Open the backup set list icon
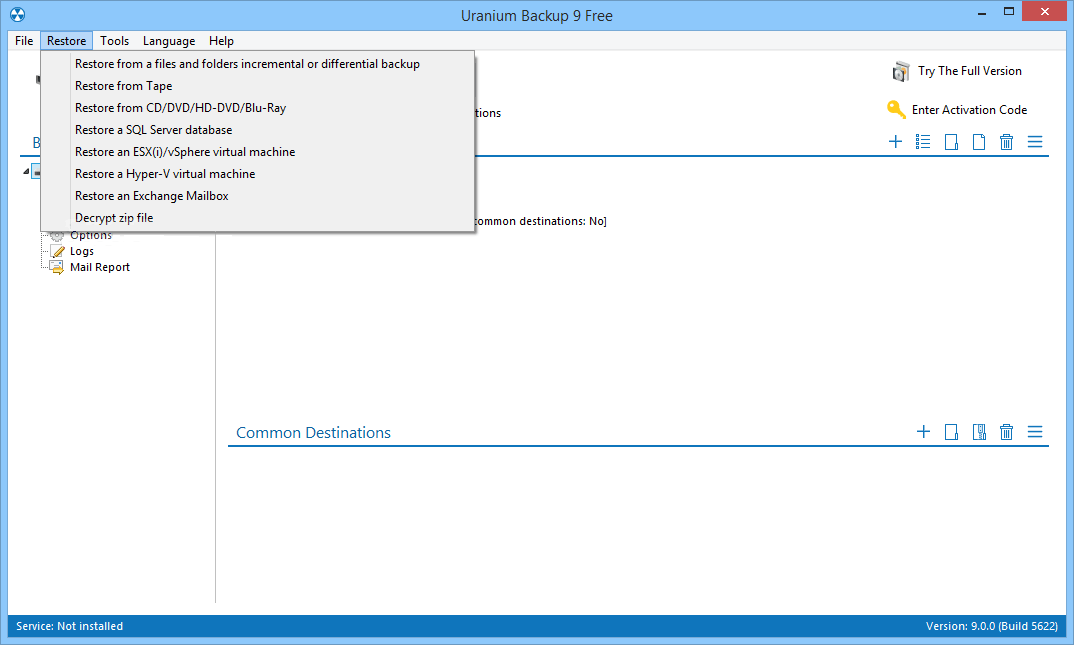Image resolution: width=1074 pixels, height=645 pixels. pos(923,141)
